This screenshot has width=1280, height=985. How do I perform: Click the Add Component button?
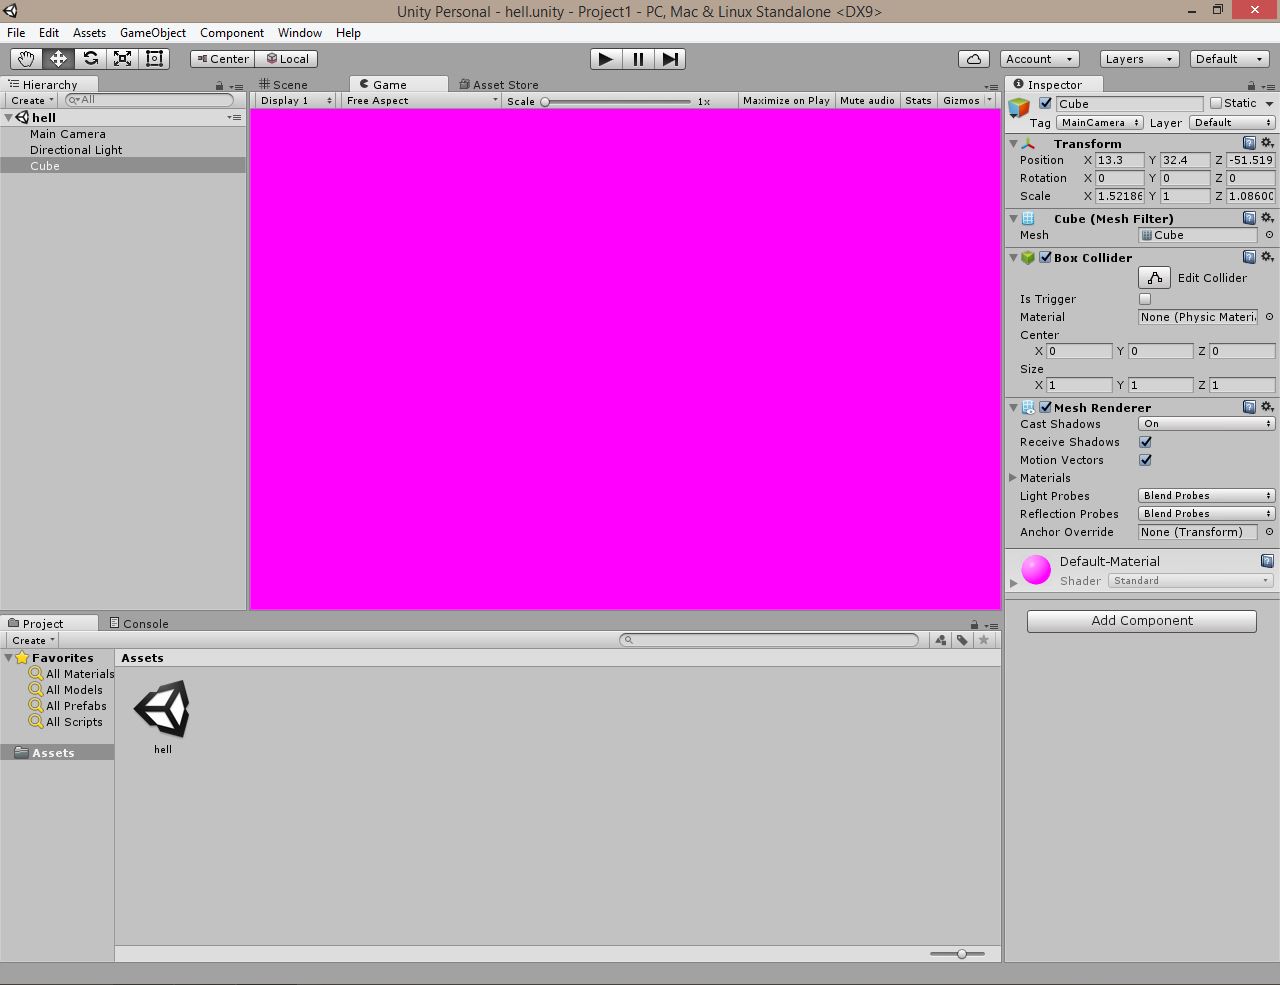click(x=1141, y=621)
